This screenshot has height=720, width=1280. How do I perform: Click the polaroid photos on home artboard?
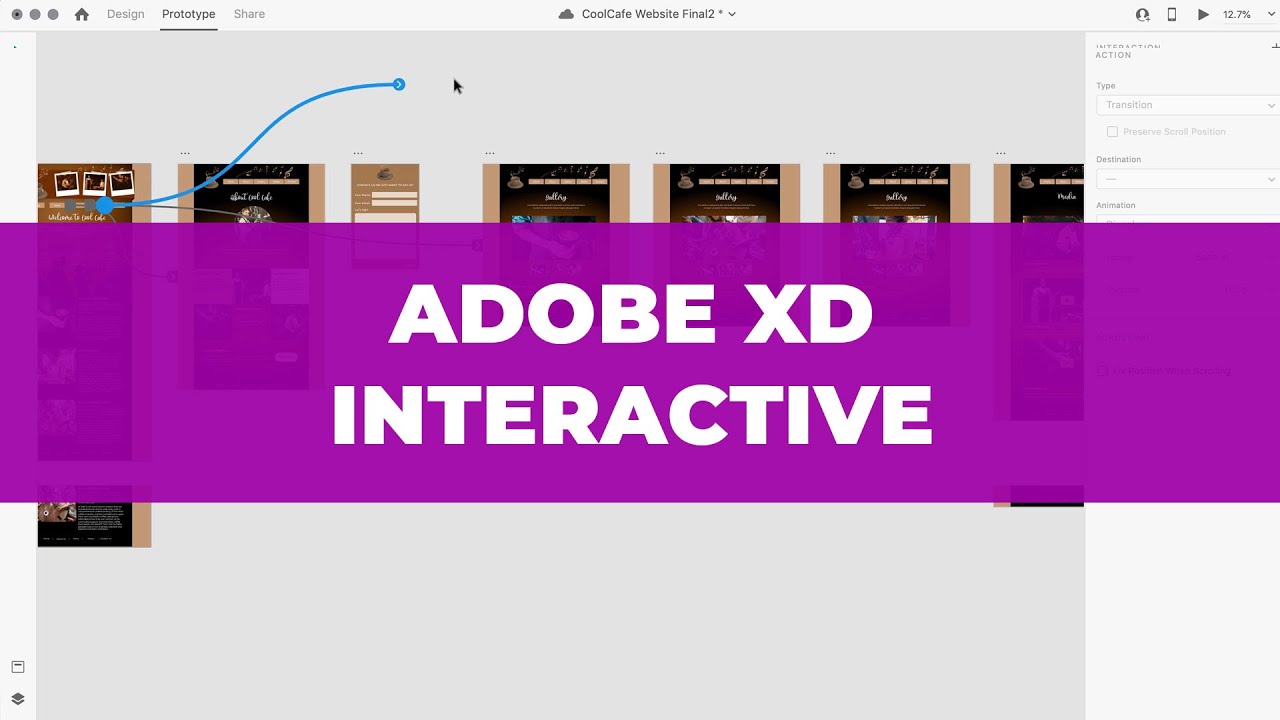94,183
